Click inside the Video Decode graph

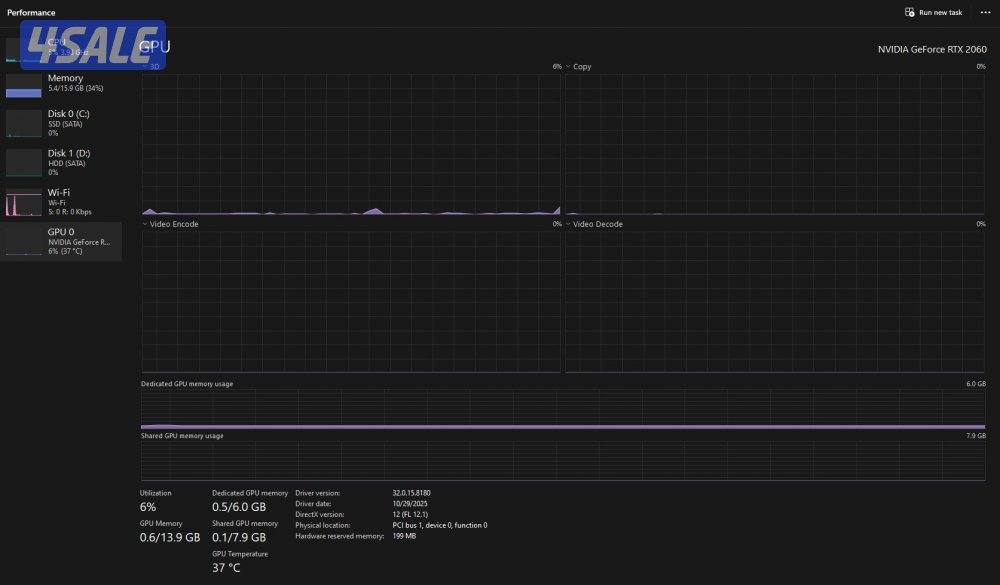pyautogui.click(x=775, y=301)
